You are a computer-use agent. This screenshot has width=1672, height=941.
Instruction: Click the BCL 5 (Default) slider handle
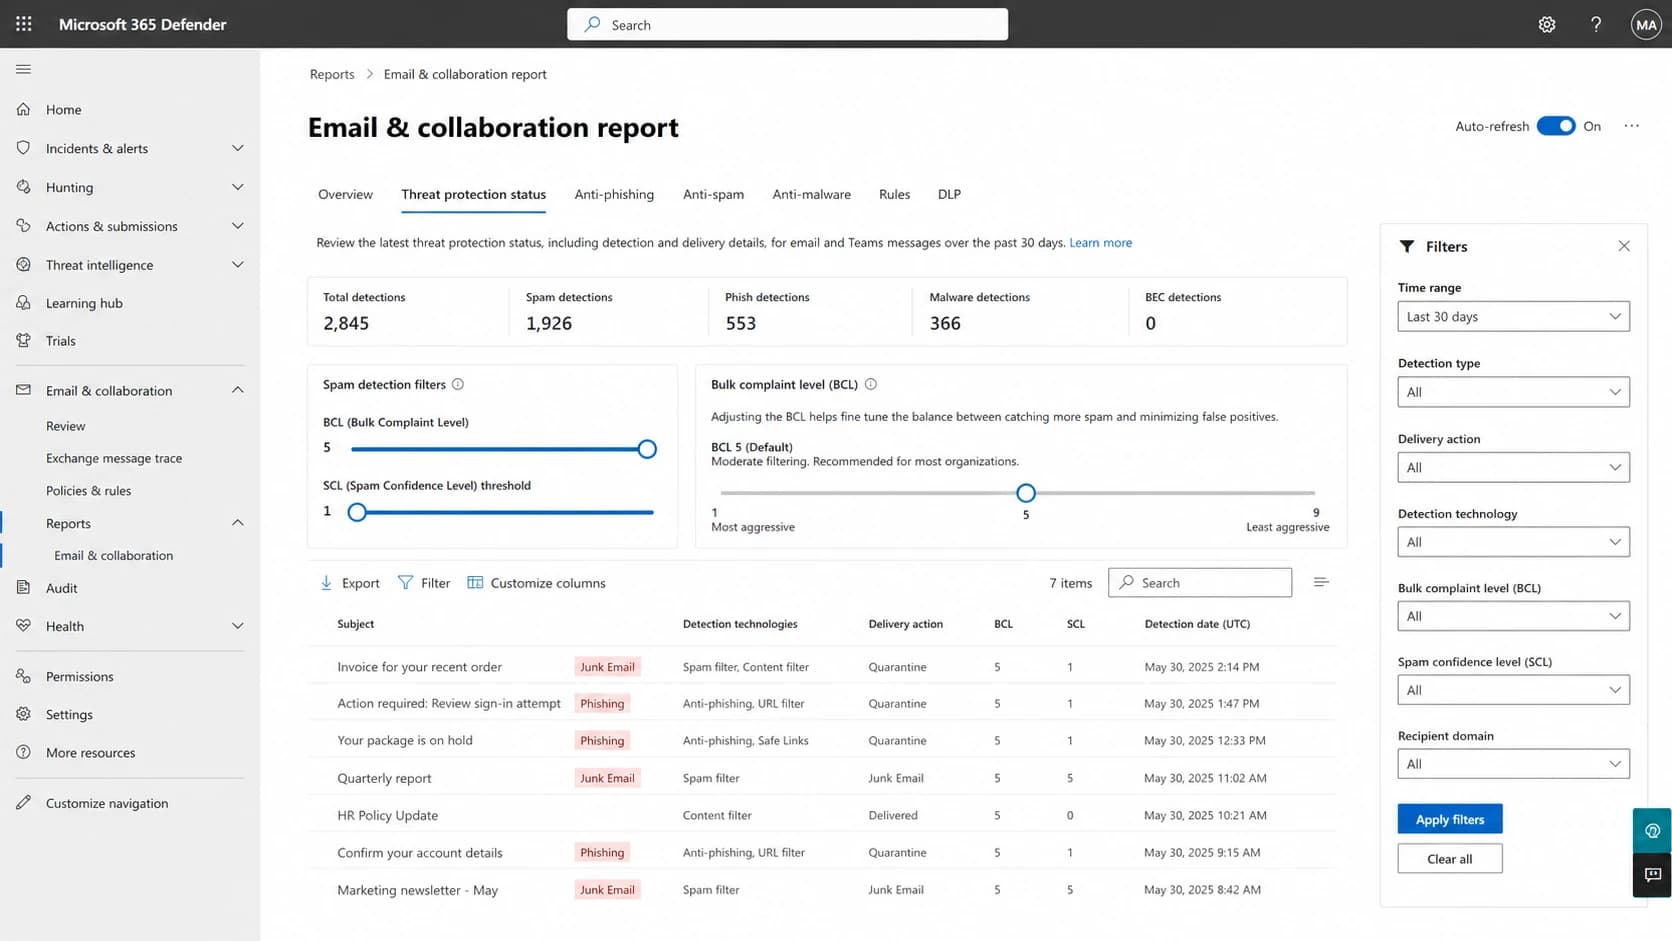1026,493
